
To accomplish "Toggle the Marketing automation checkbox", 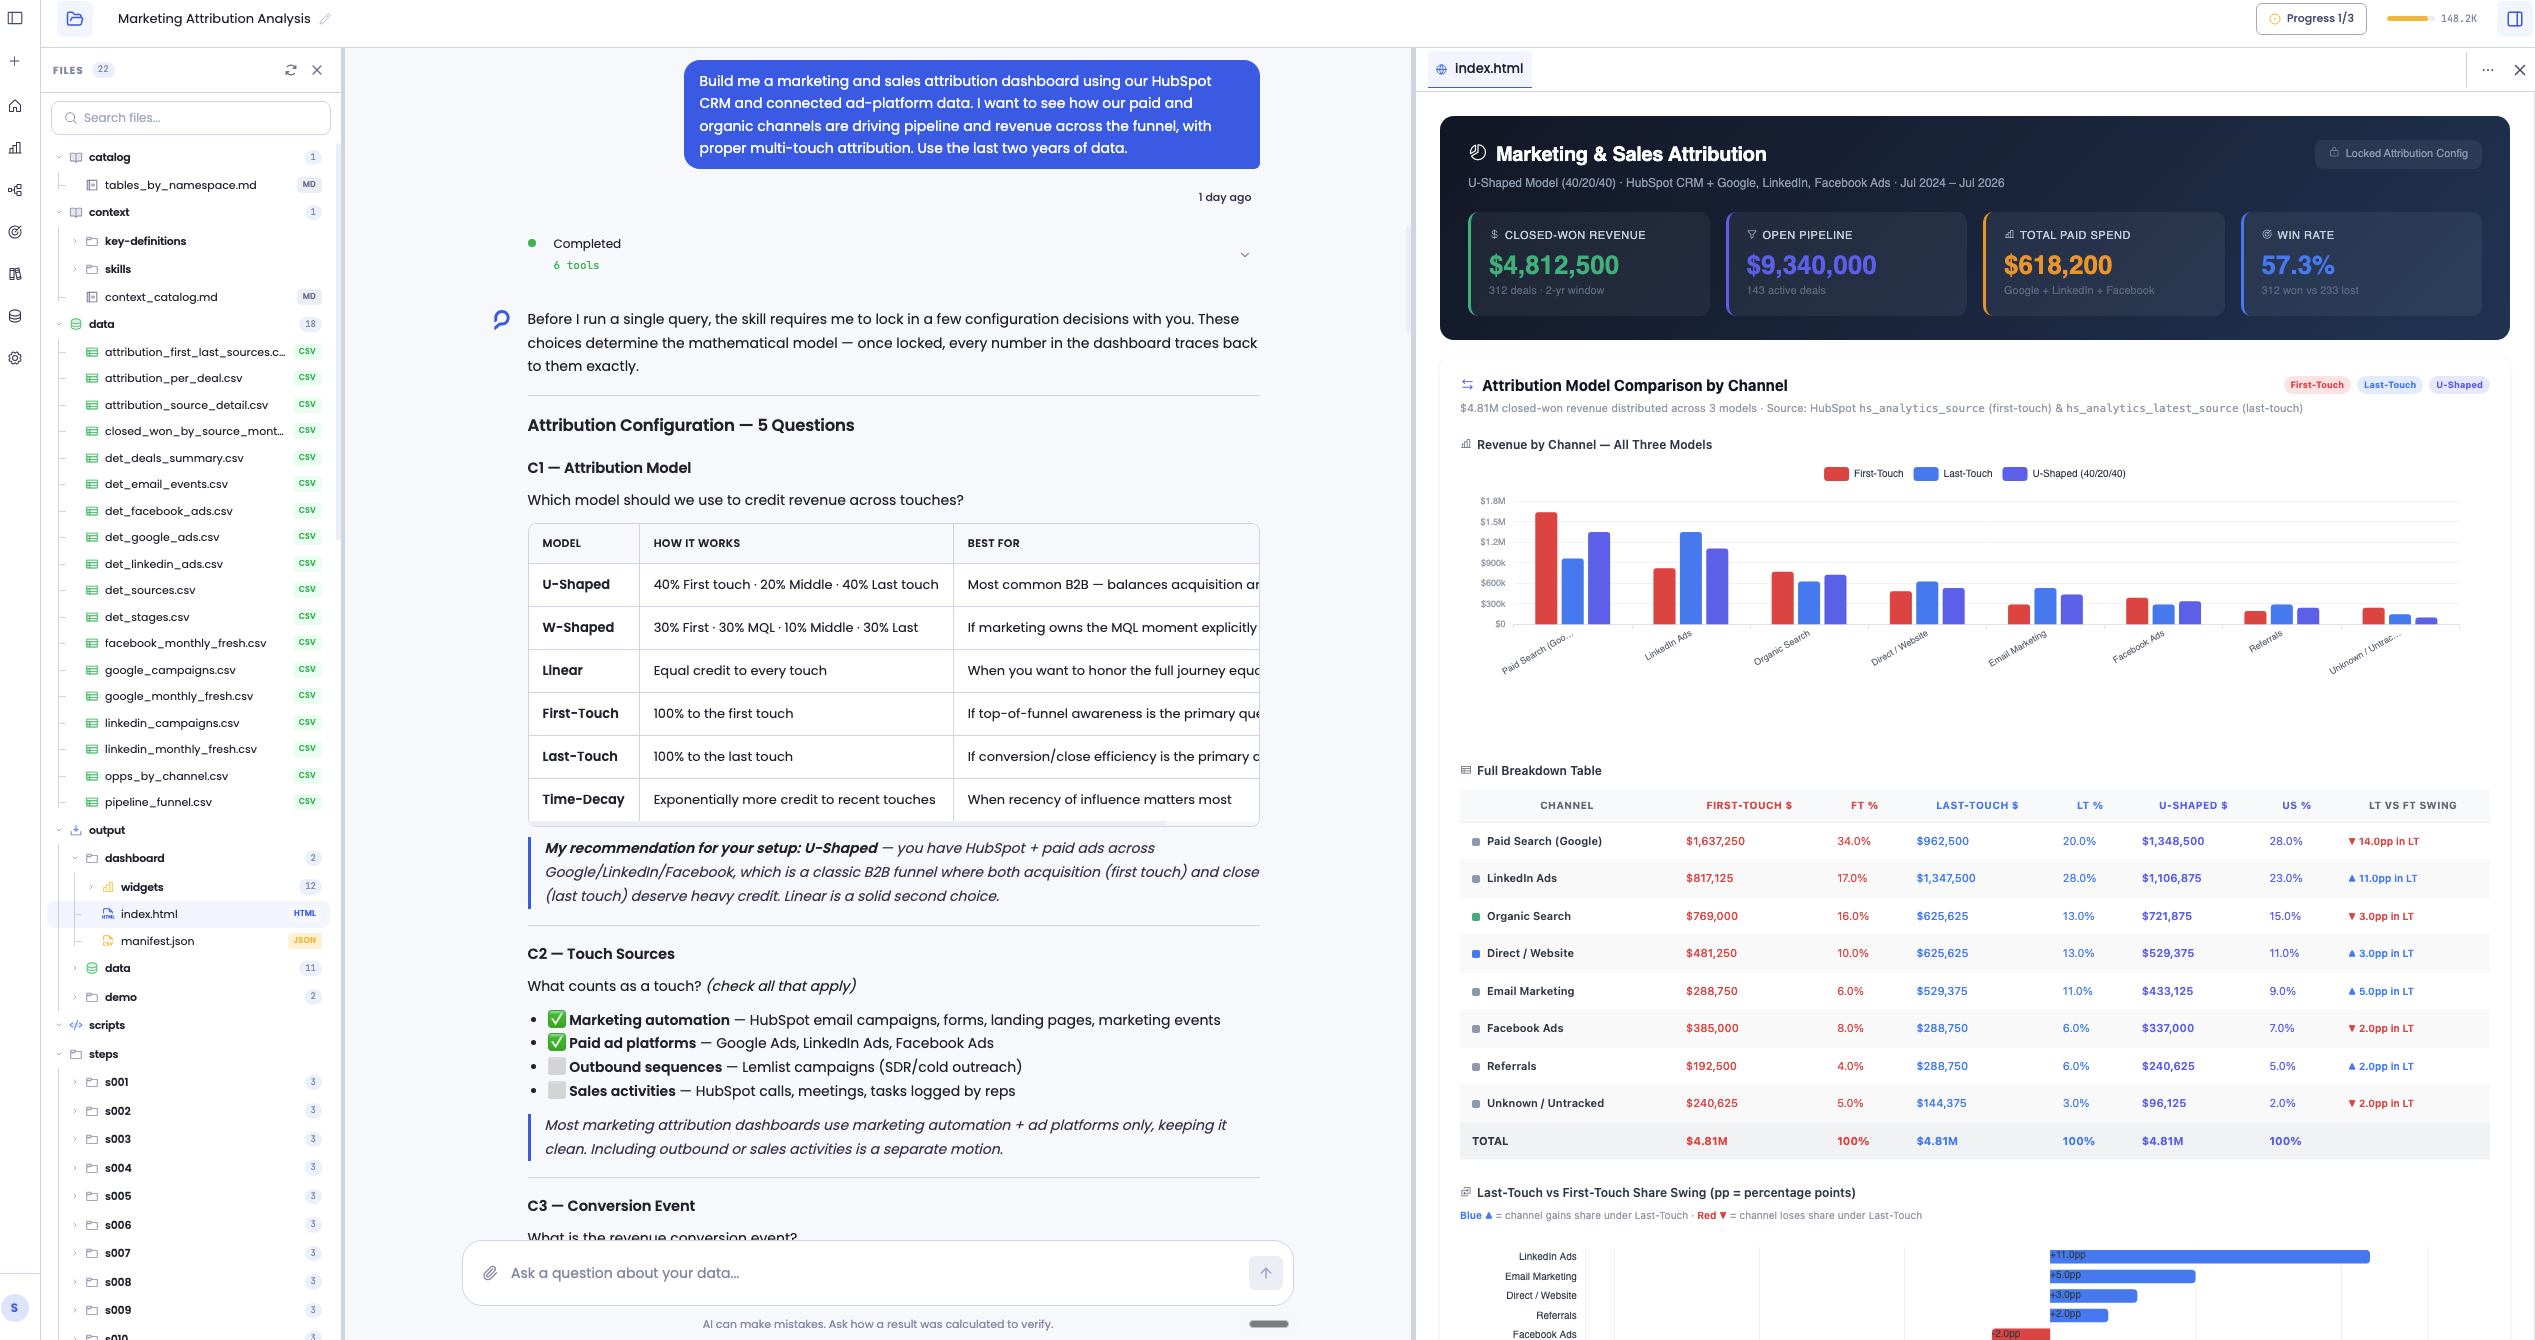I will 557,1020.
